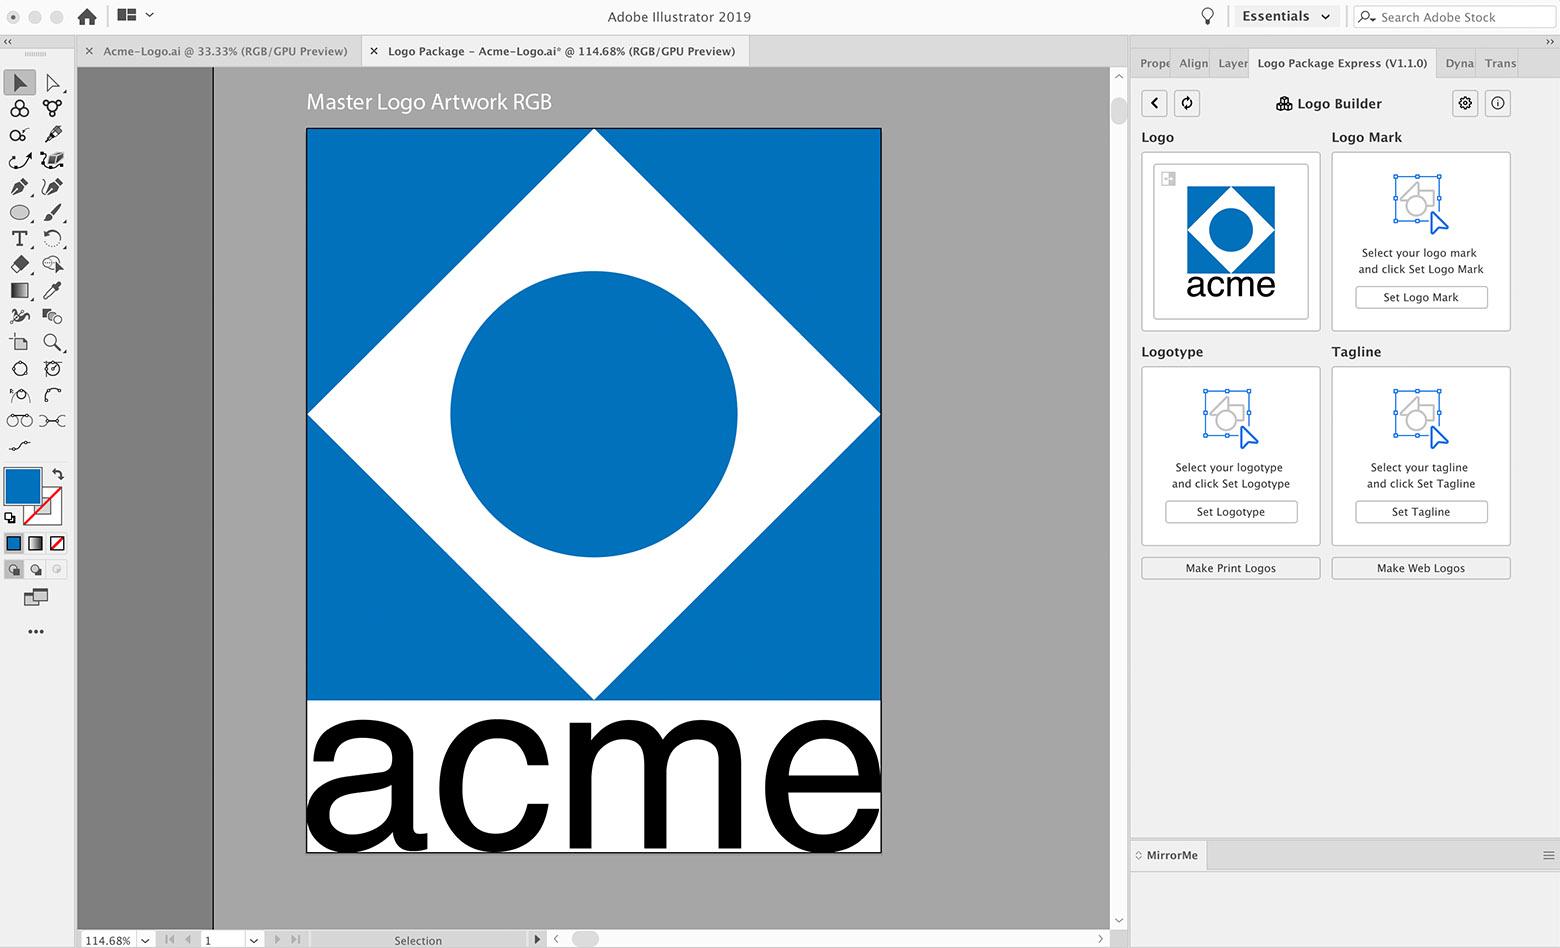The image size is (1560, 948).
Task: Select the Pen tool
Action: (20, 187)
